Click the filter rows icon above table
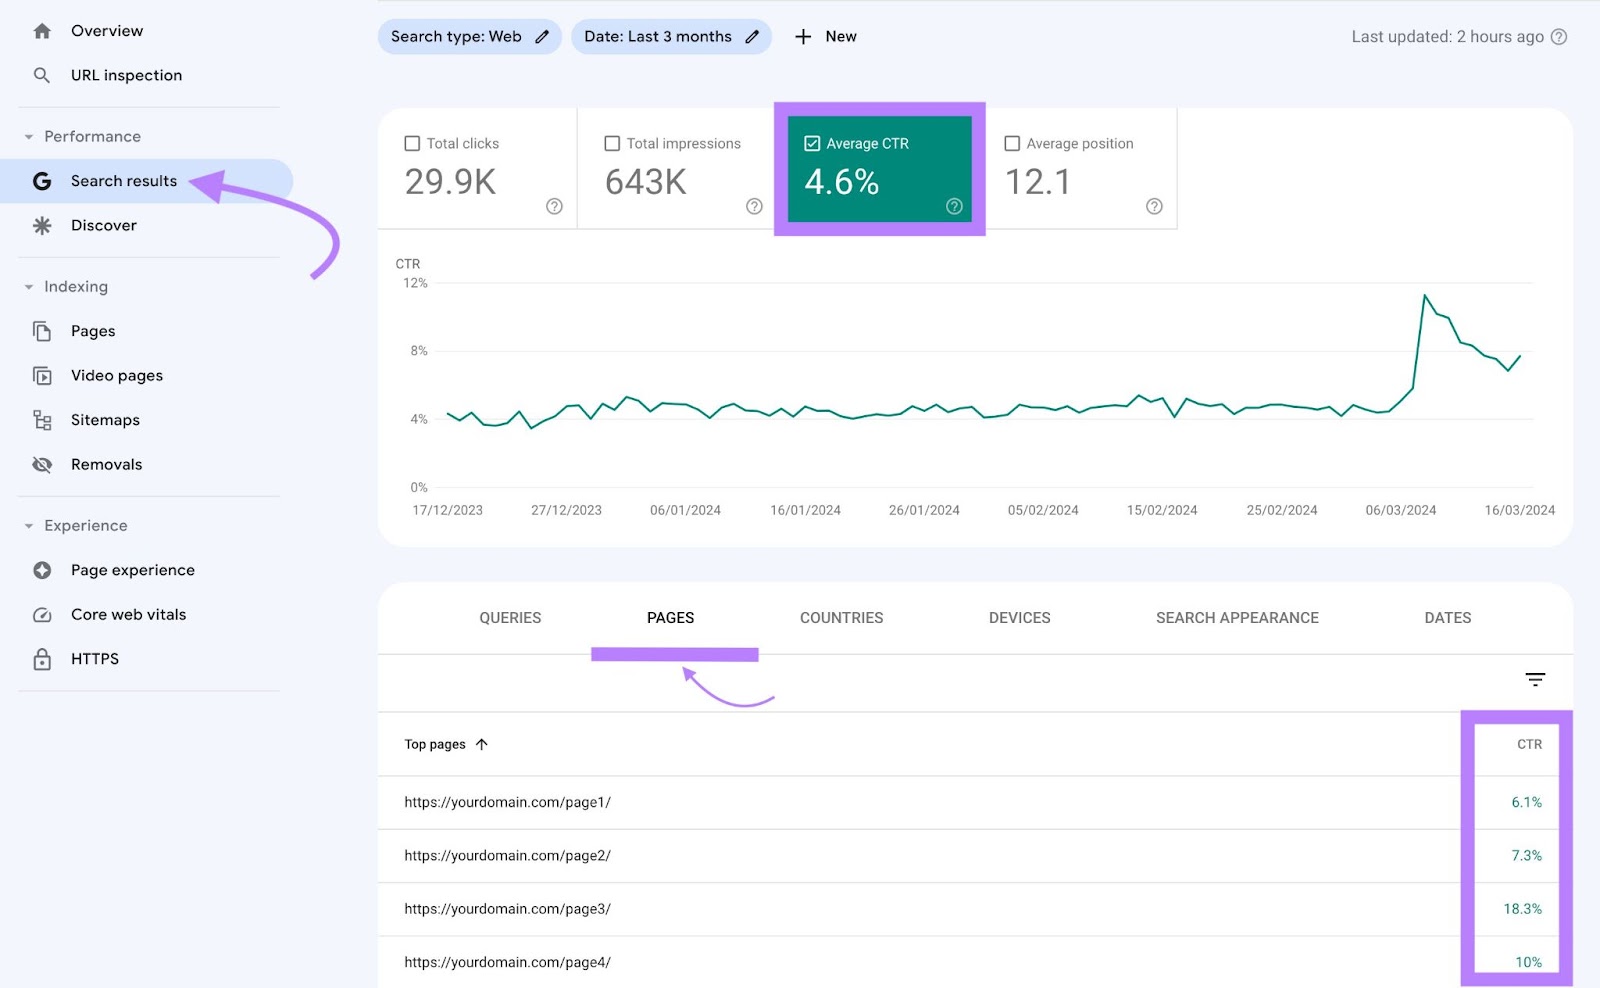The width and height of the screenshot is (1600, 988). tap(1534, 680)
